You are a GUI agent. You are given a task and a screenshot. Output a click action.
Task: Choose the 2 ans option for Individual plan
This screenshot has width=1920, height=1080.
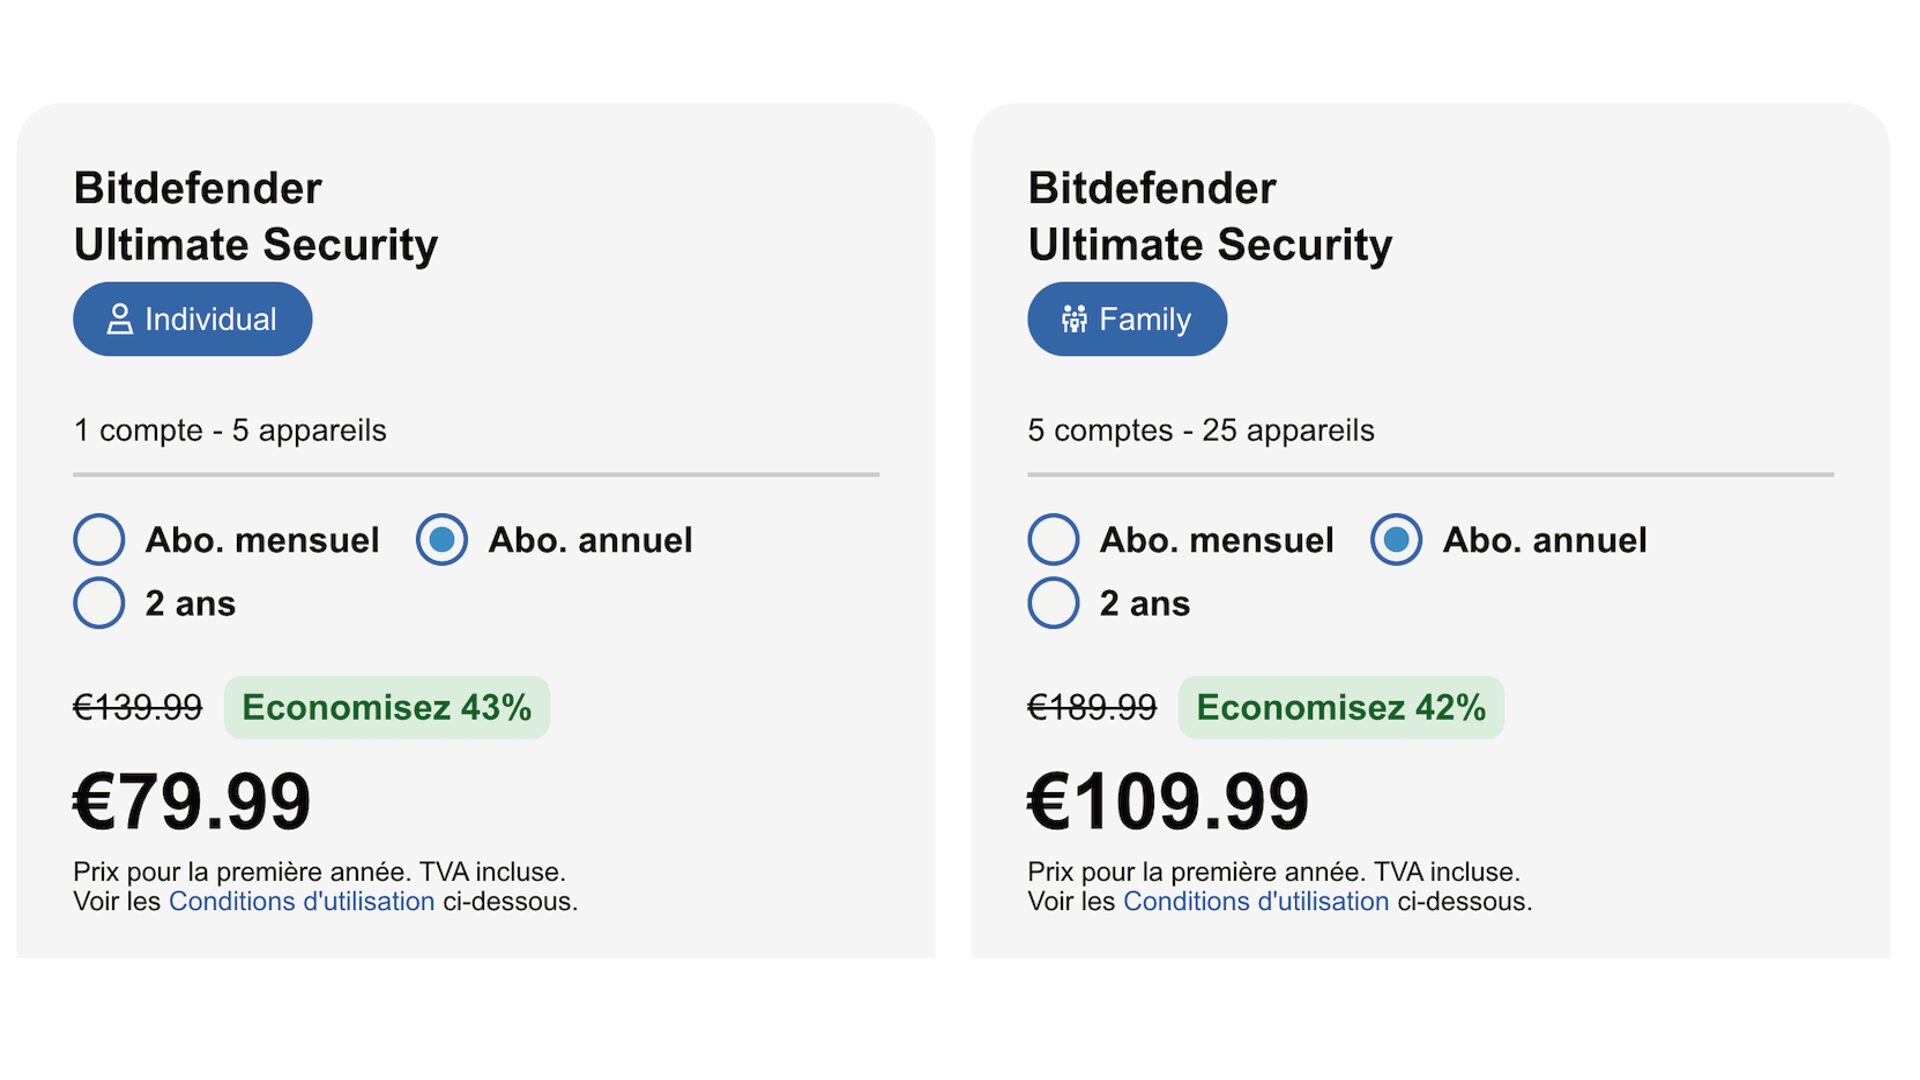coord(99,603)
